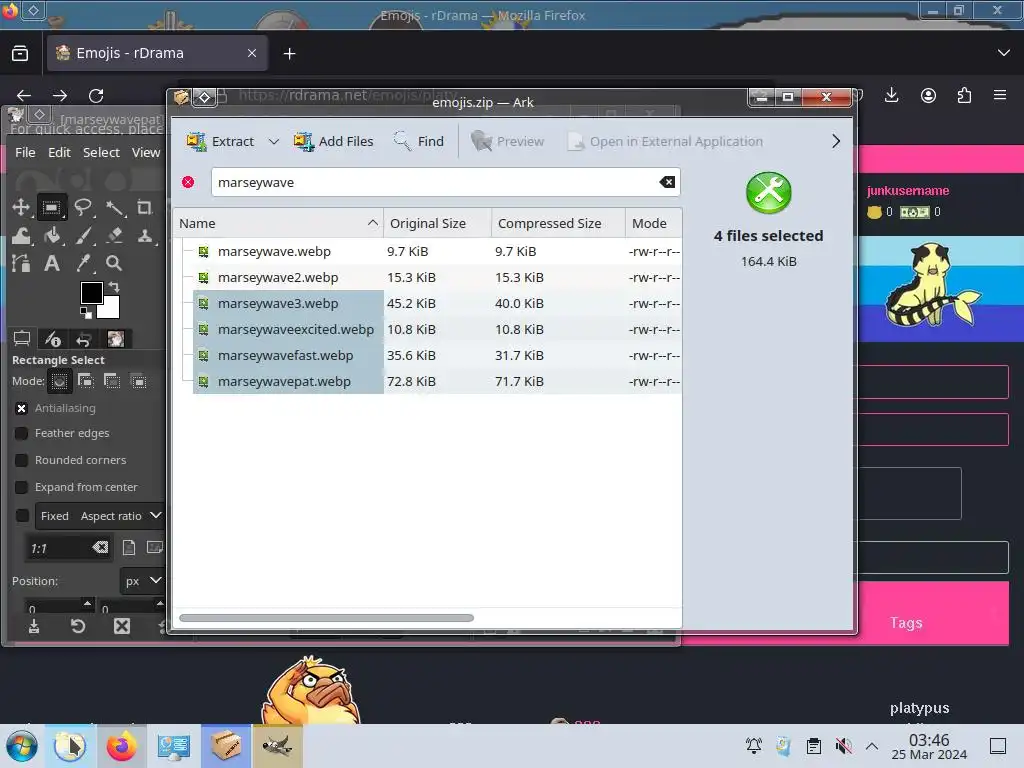Viewport: 1024px width, 768px height.
Task: Select the Zoom magnifier tool
Action: (x=114, y=263)
